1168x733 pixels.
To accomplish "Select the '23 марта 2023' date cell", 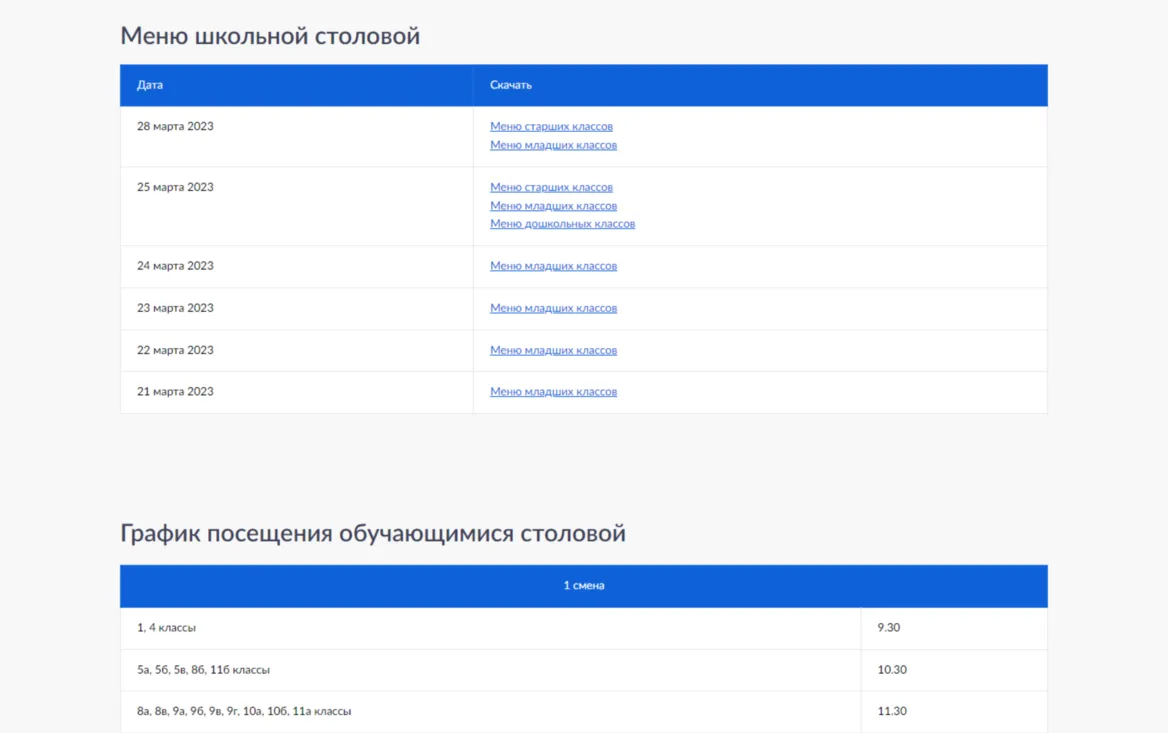I will click(296, 308).
